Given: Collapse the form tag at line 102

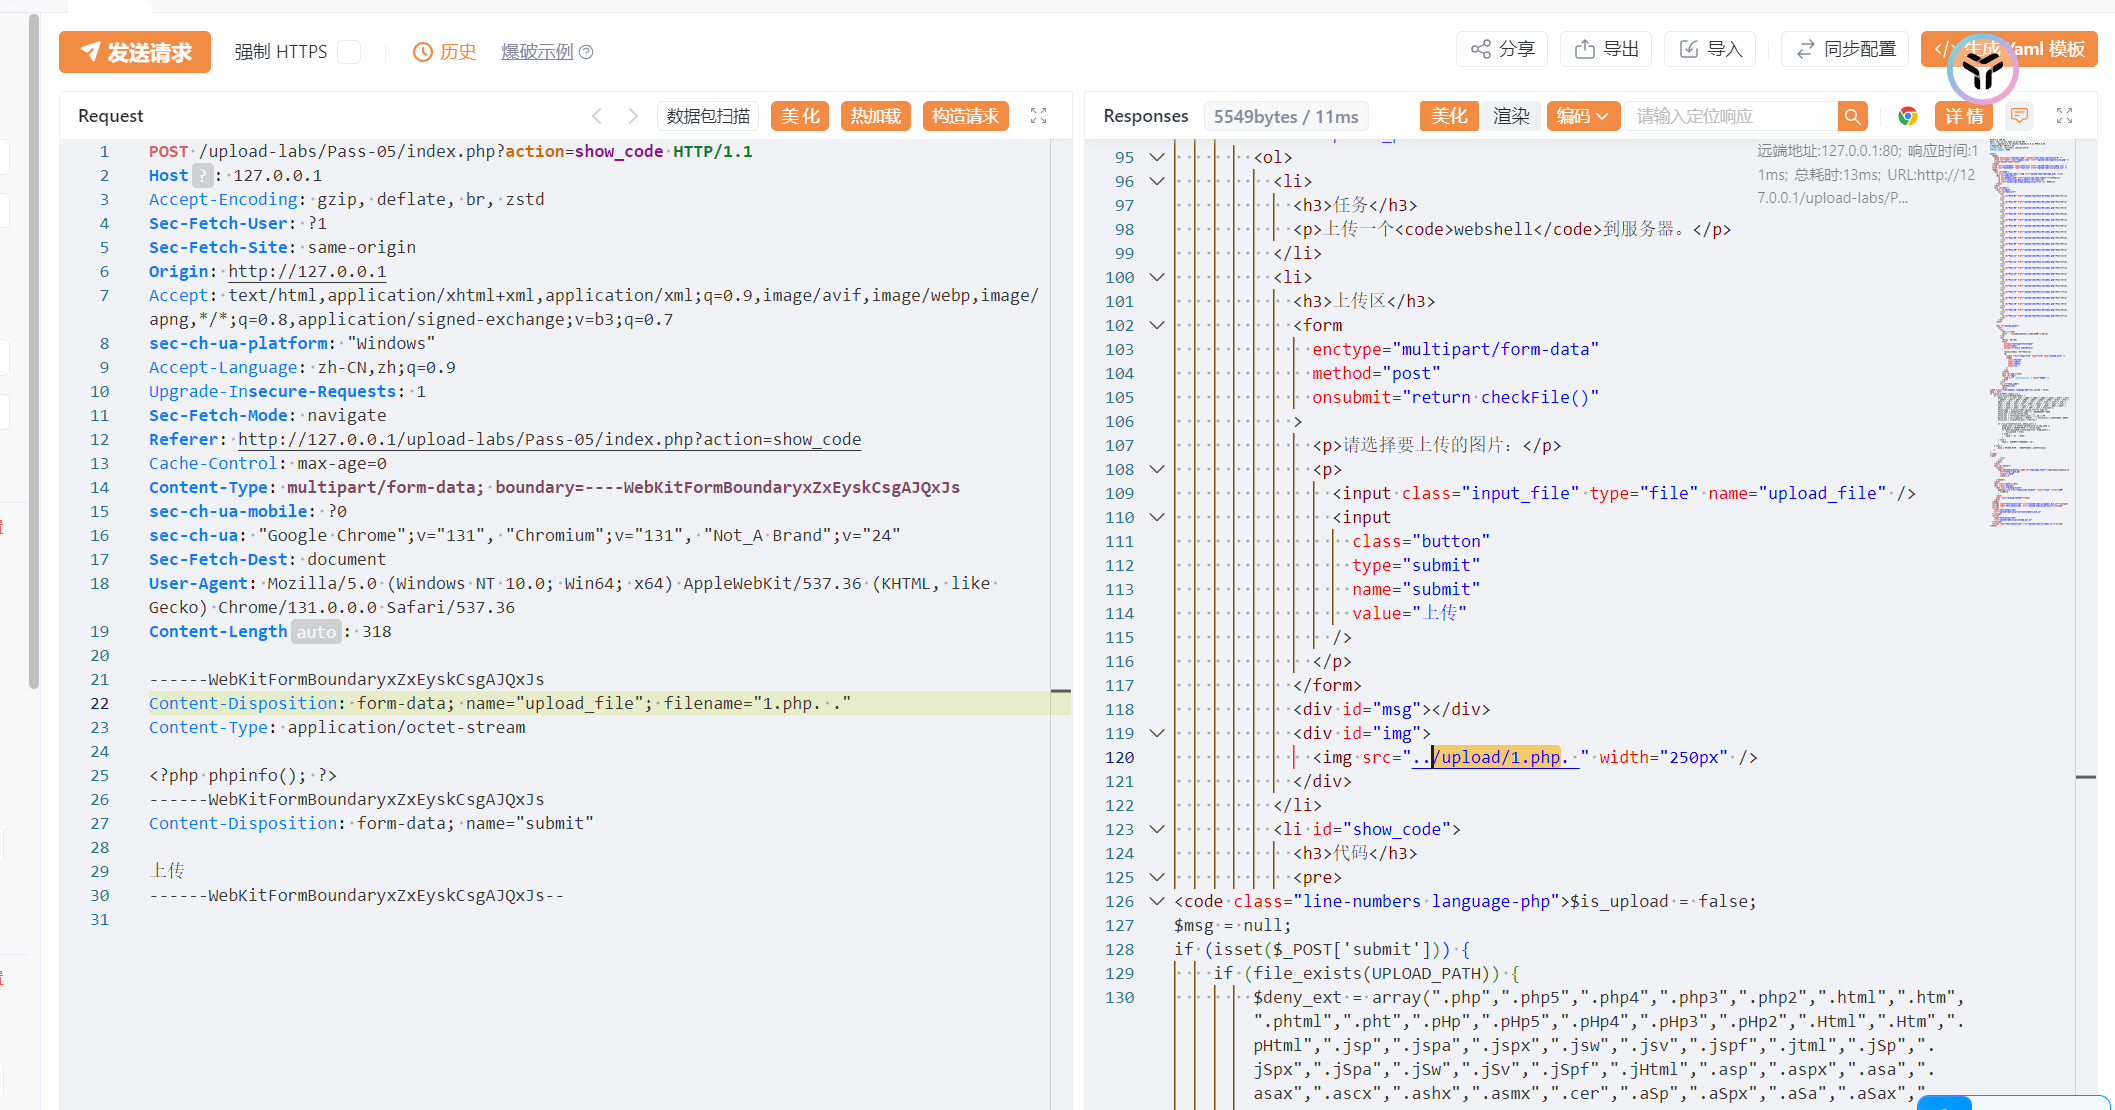Looking at the screenshot, I should [1157, 325].
